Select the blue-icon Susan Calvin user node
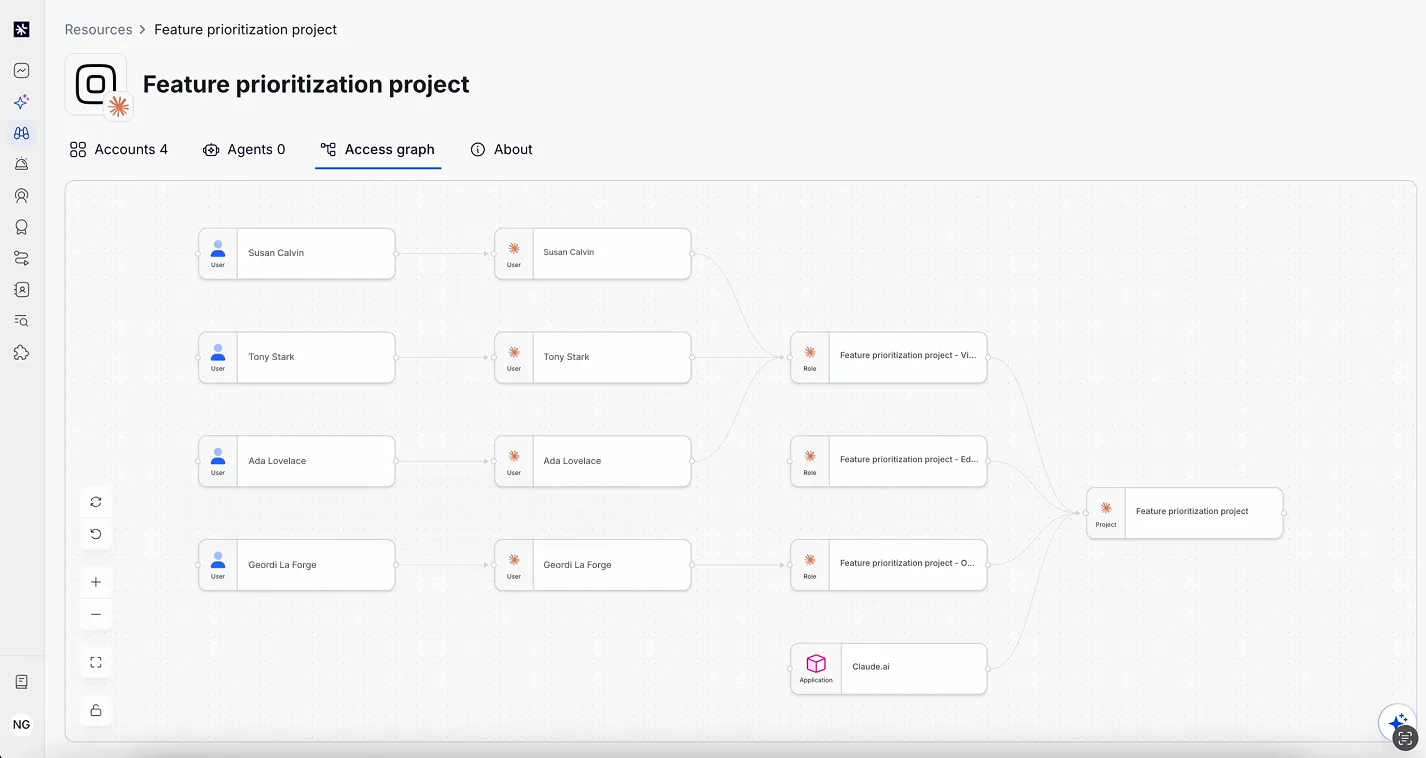Screen dimensions: 1426x758 297,253
